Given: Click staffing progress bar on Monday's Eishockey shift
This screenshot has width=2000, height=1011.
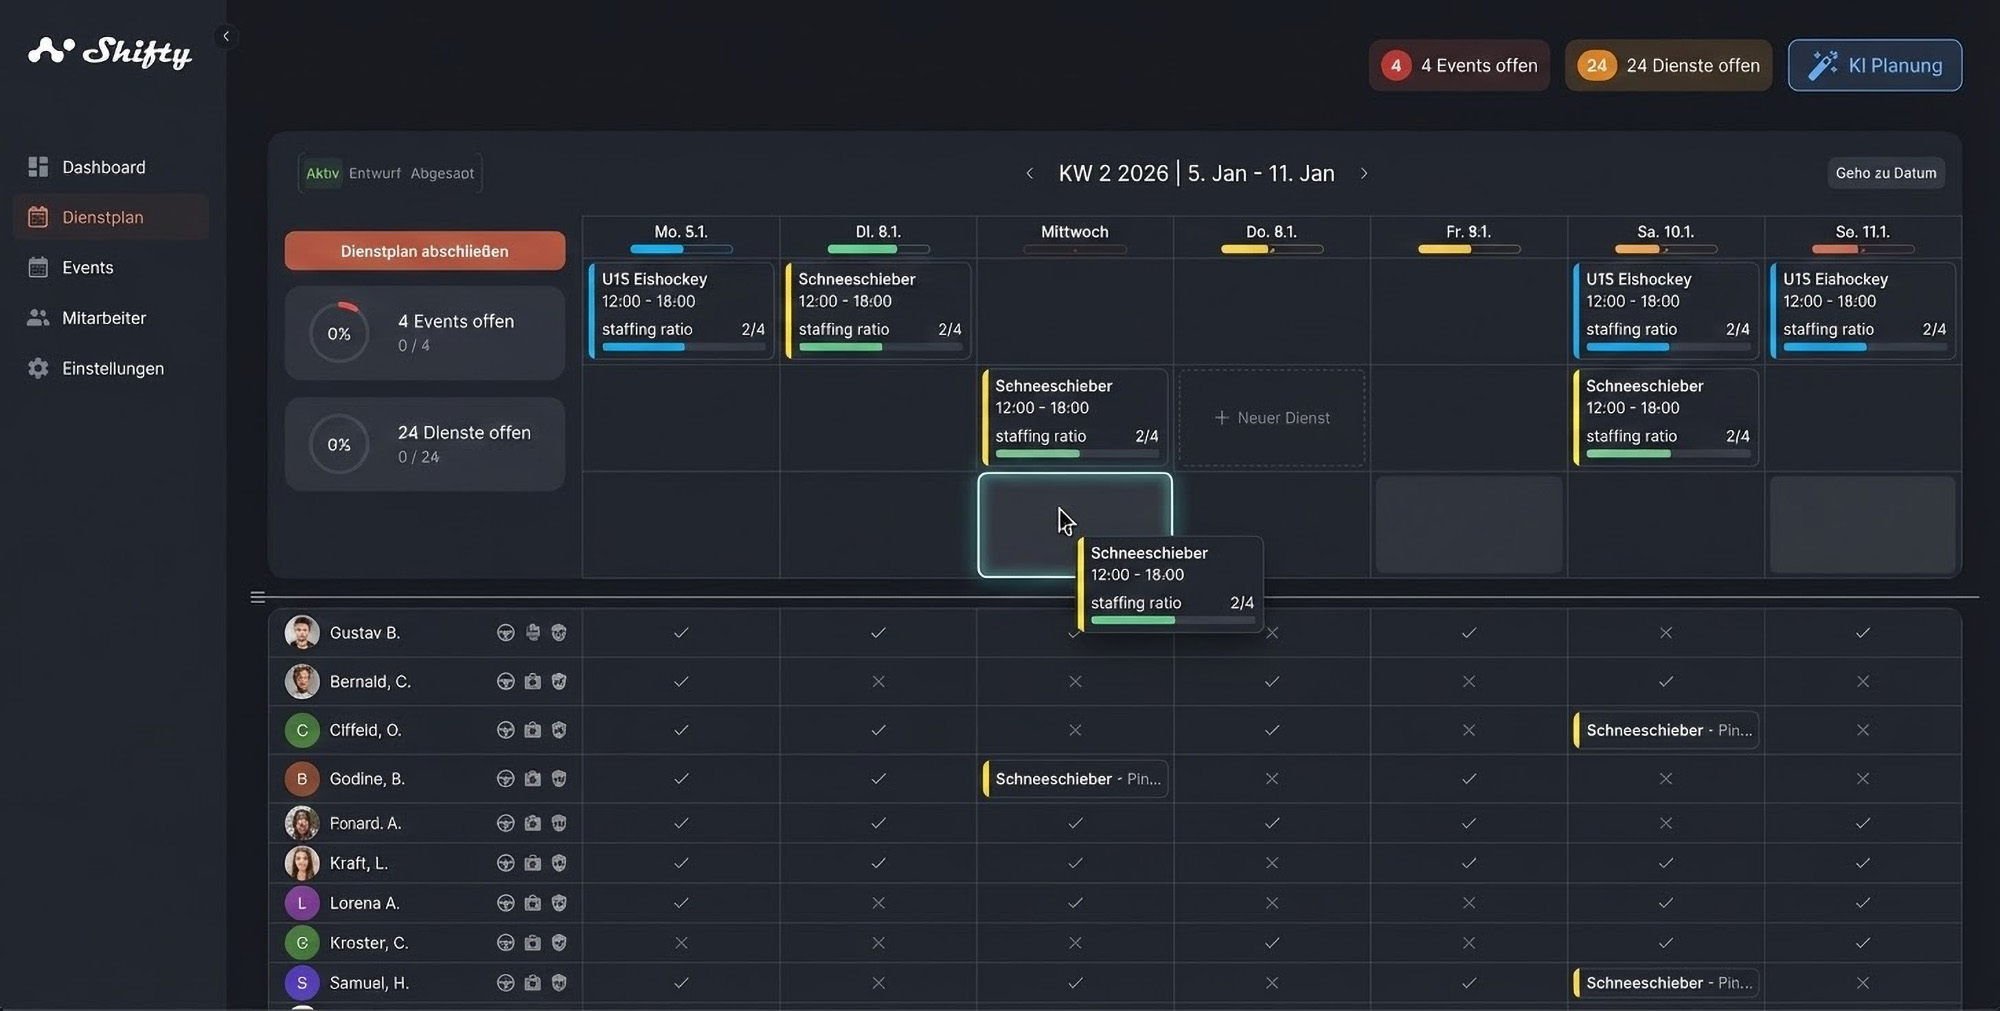Looking at the screenshot, I should point(682,348).
